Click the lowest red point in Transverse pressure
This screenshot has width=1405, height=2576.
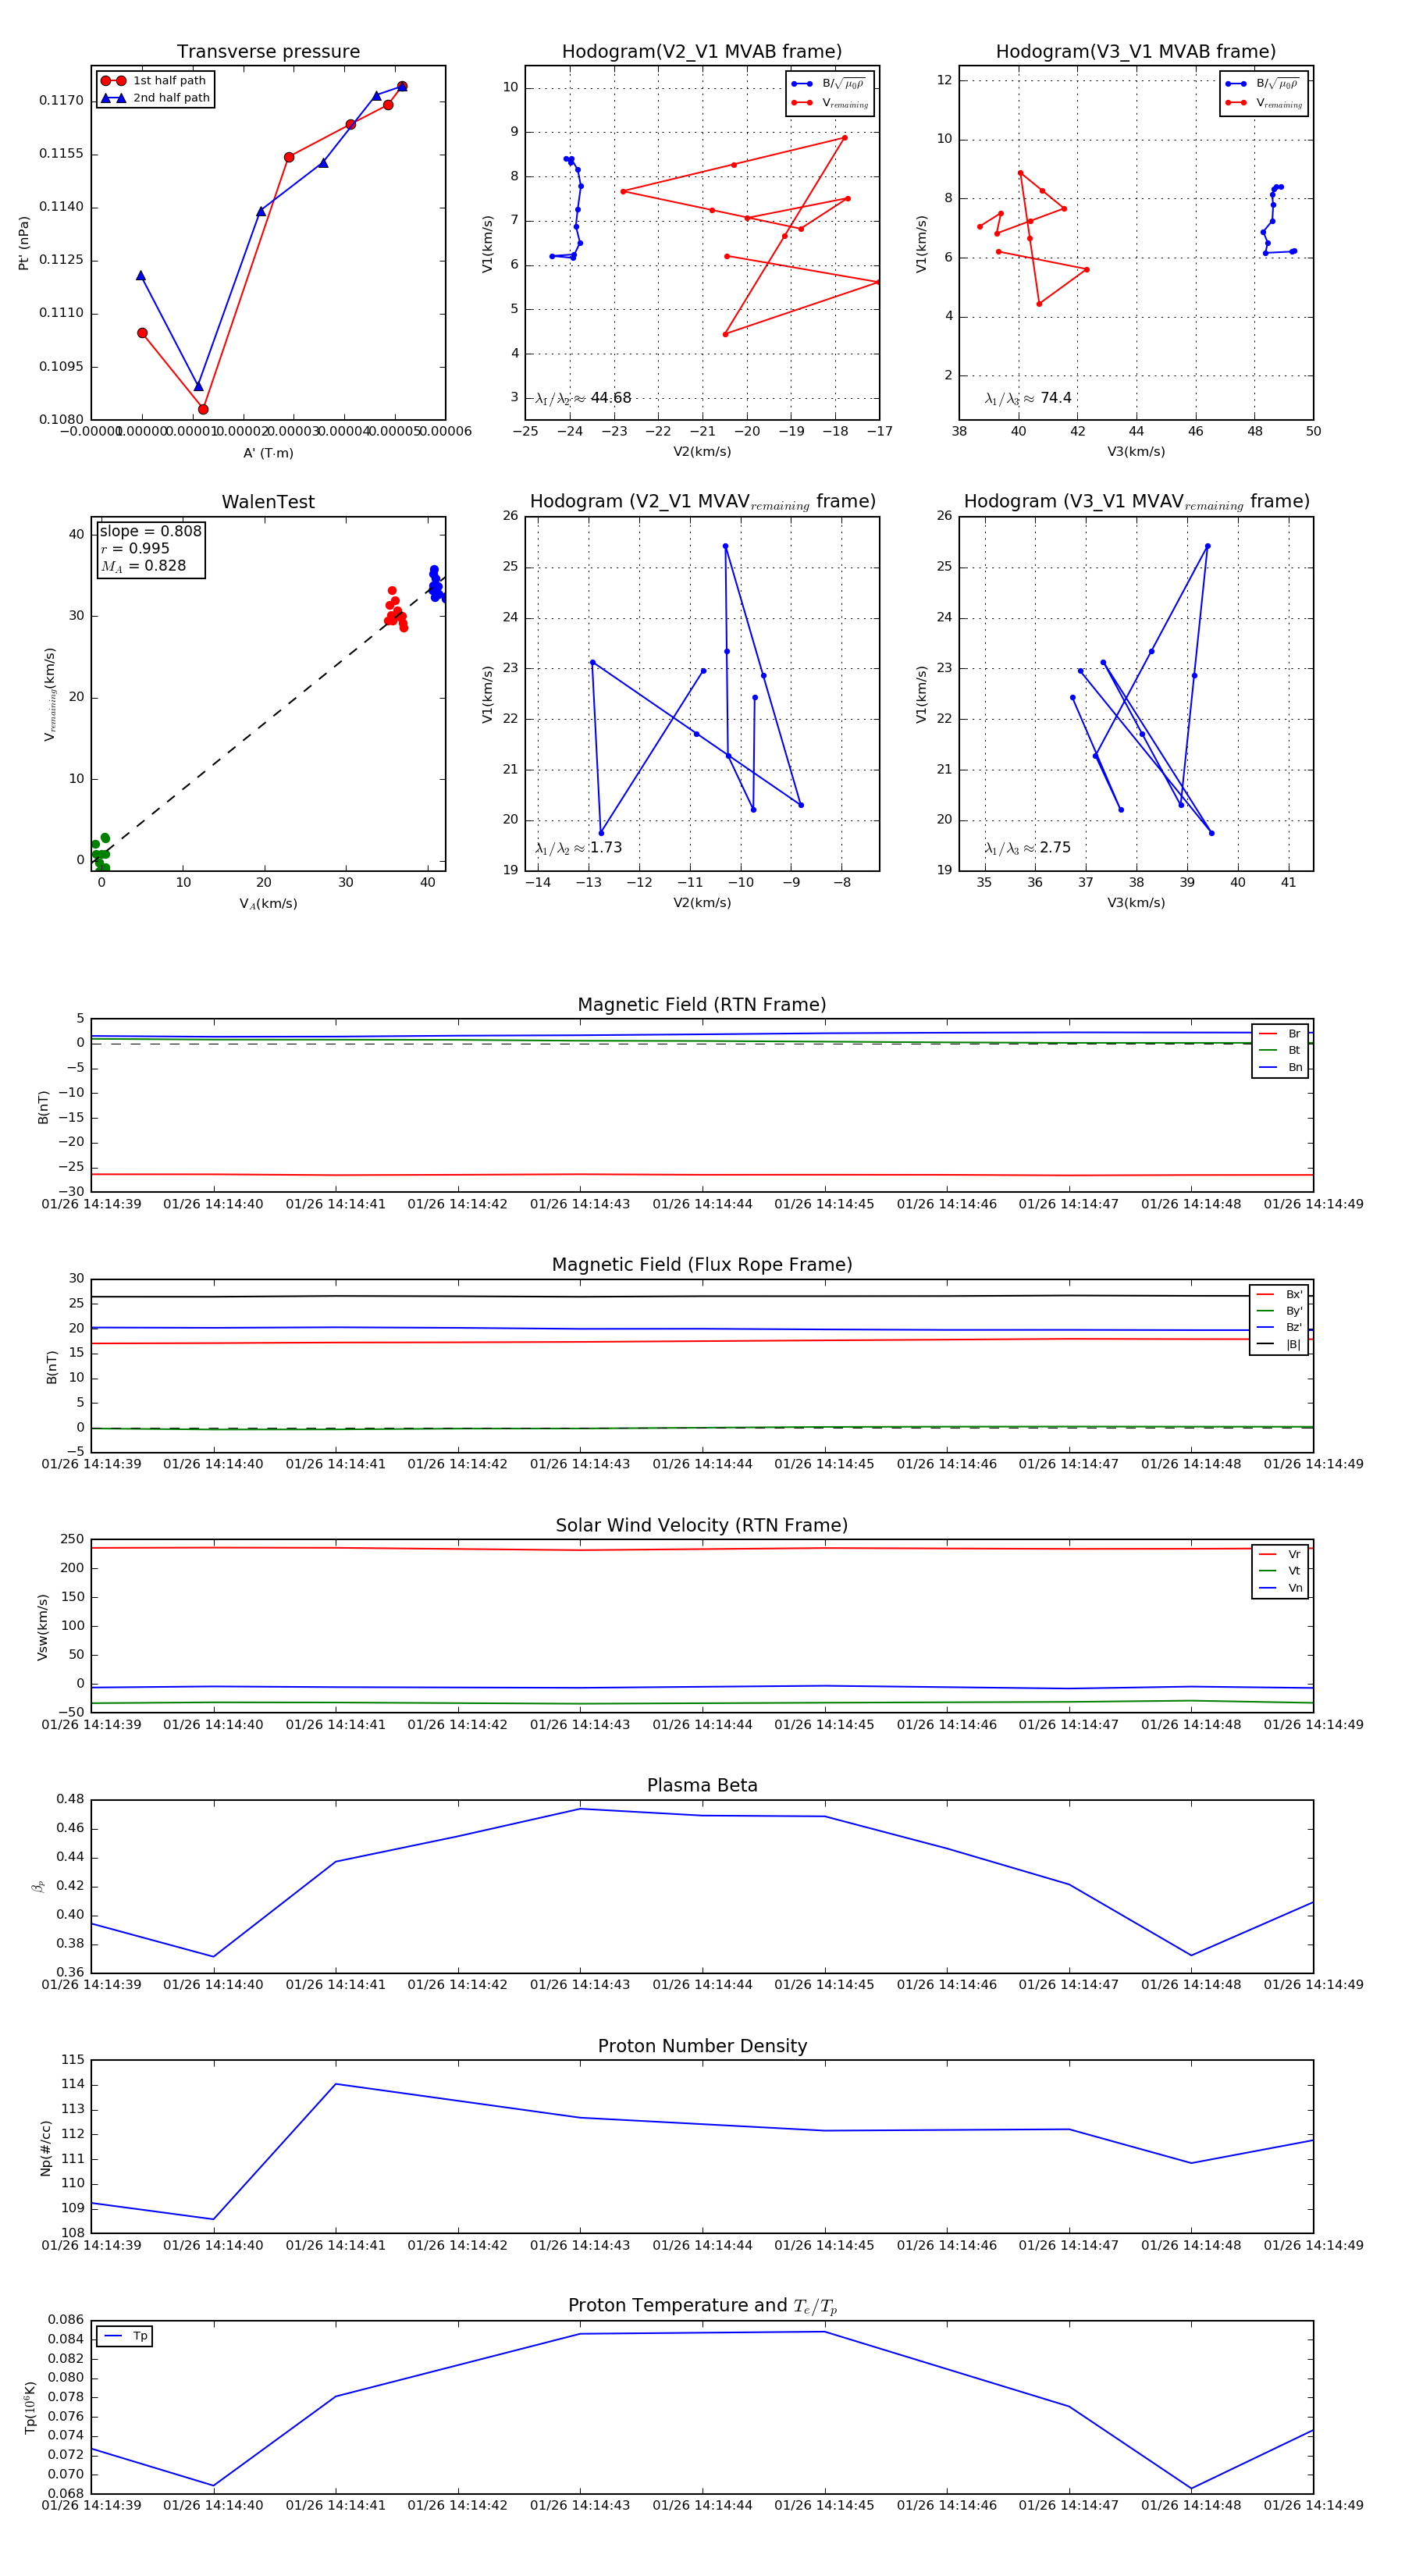[203, 409]
